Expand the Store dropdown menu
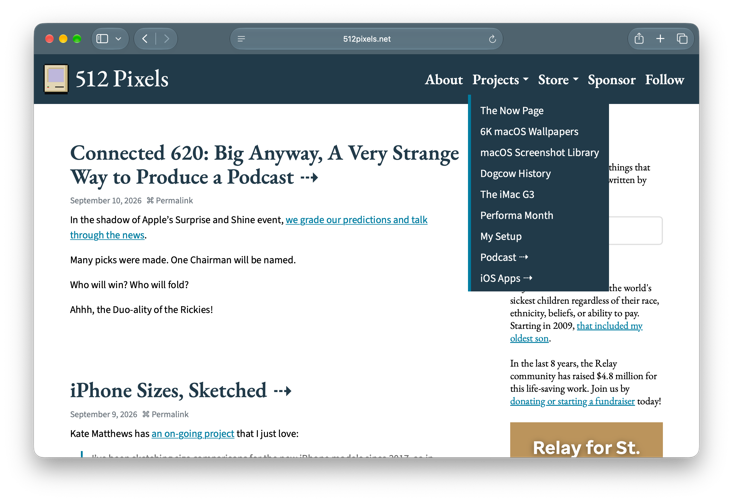733x502 pixels. (558, 80)
